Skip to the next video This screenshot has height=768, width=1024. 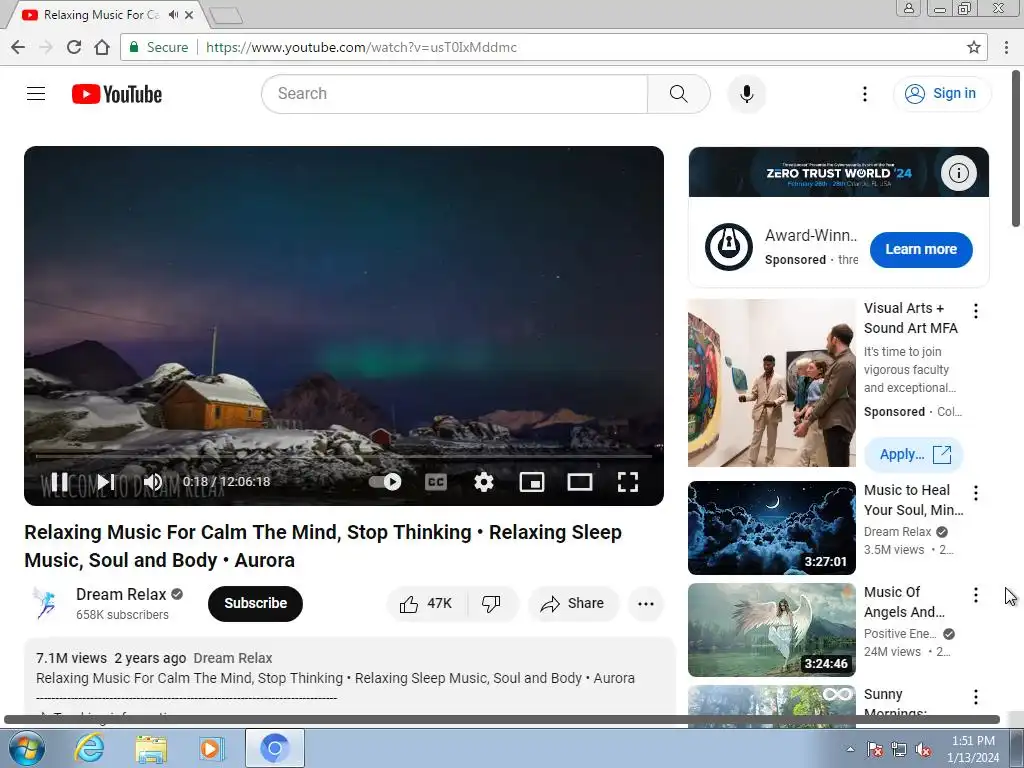106,482
